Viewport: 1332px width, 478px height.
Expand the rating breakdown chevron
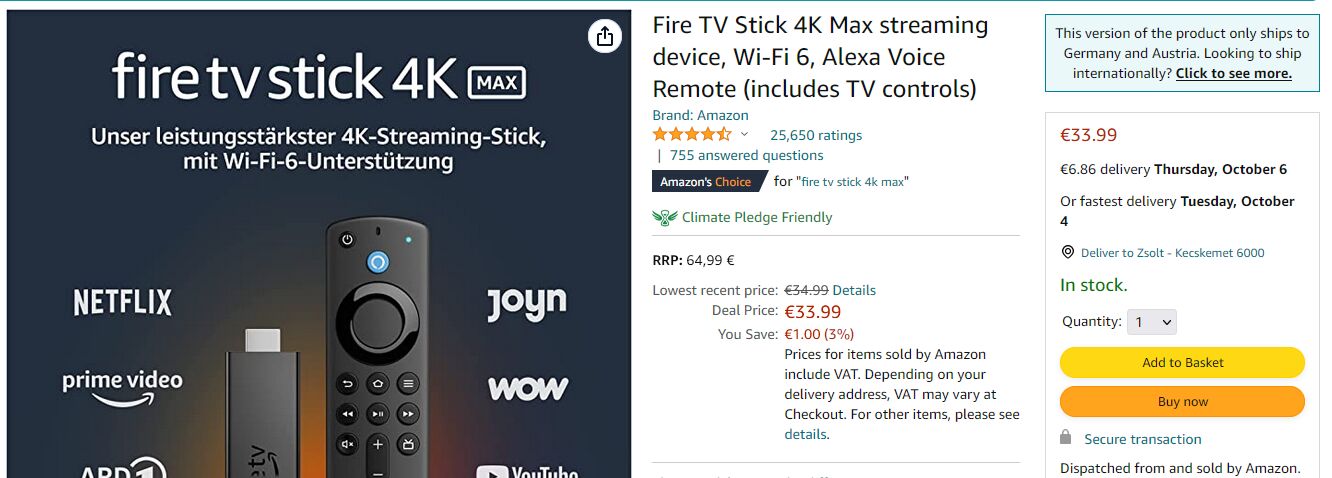point(744,135)
